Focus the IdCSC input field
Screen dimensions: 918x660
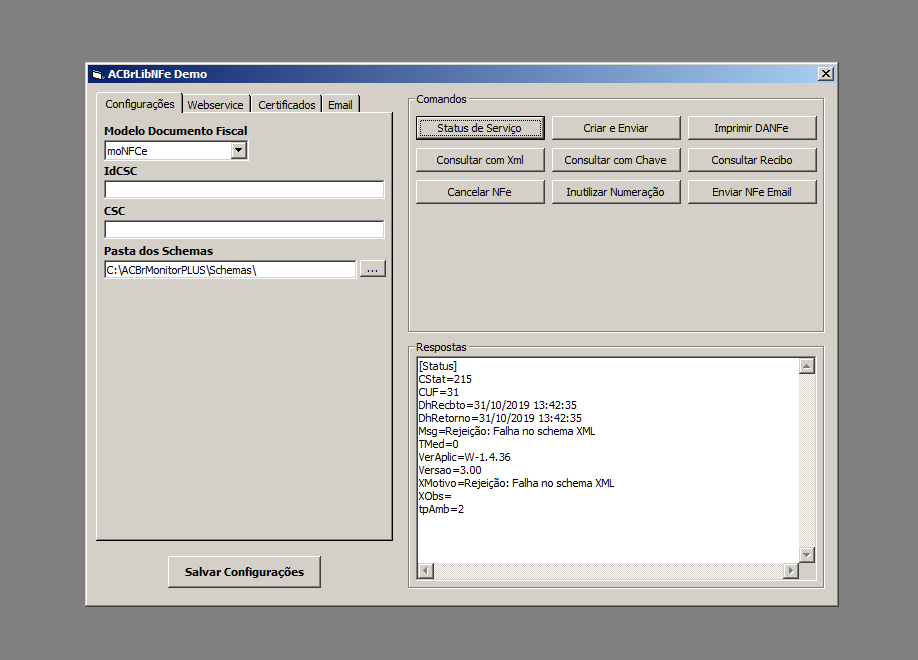(244, 190)
